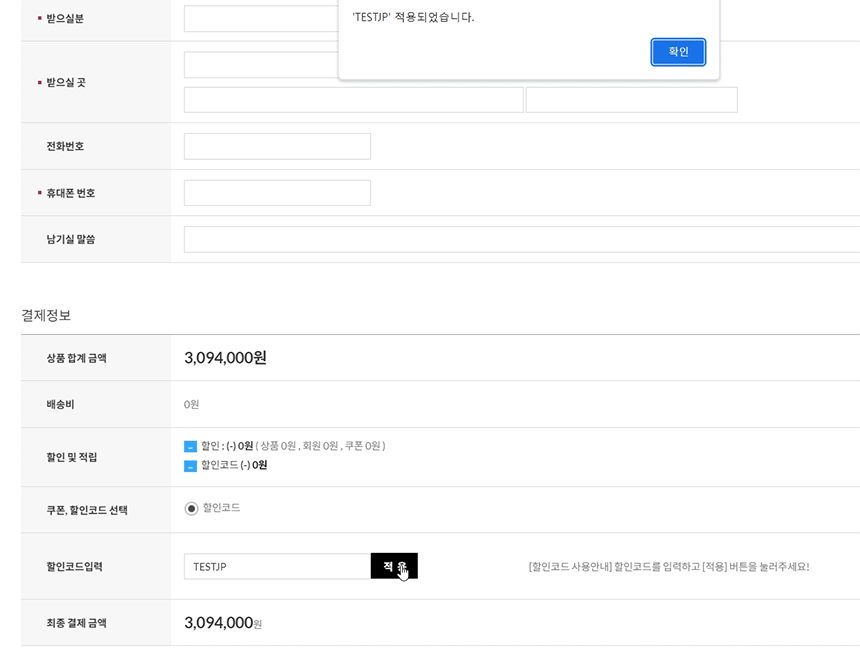Click the 할인코드 사용안내 guidance text

click(x=668, y=567)
